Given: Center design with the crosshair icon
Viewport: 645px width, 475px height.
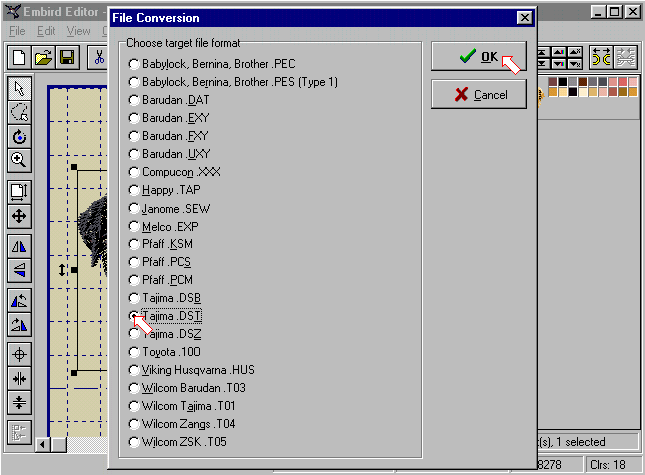Looking at the screenshot, I should (19, 355).
